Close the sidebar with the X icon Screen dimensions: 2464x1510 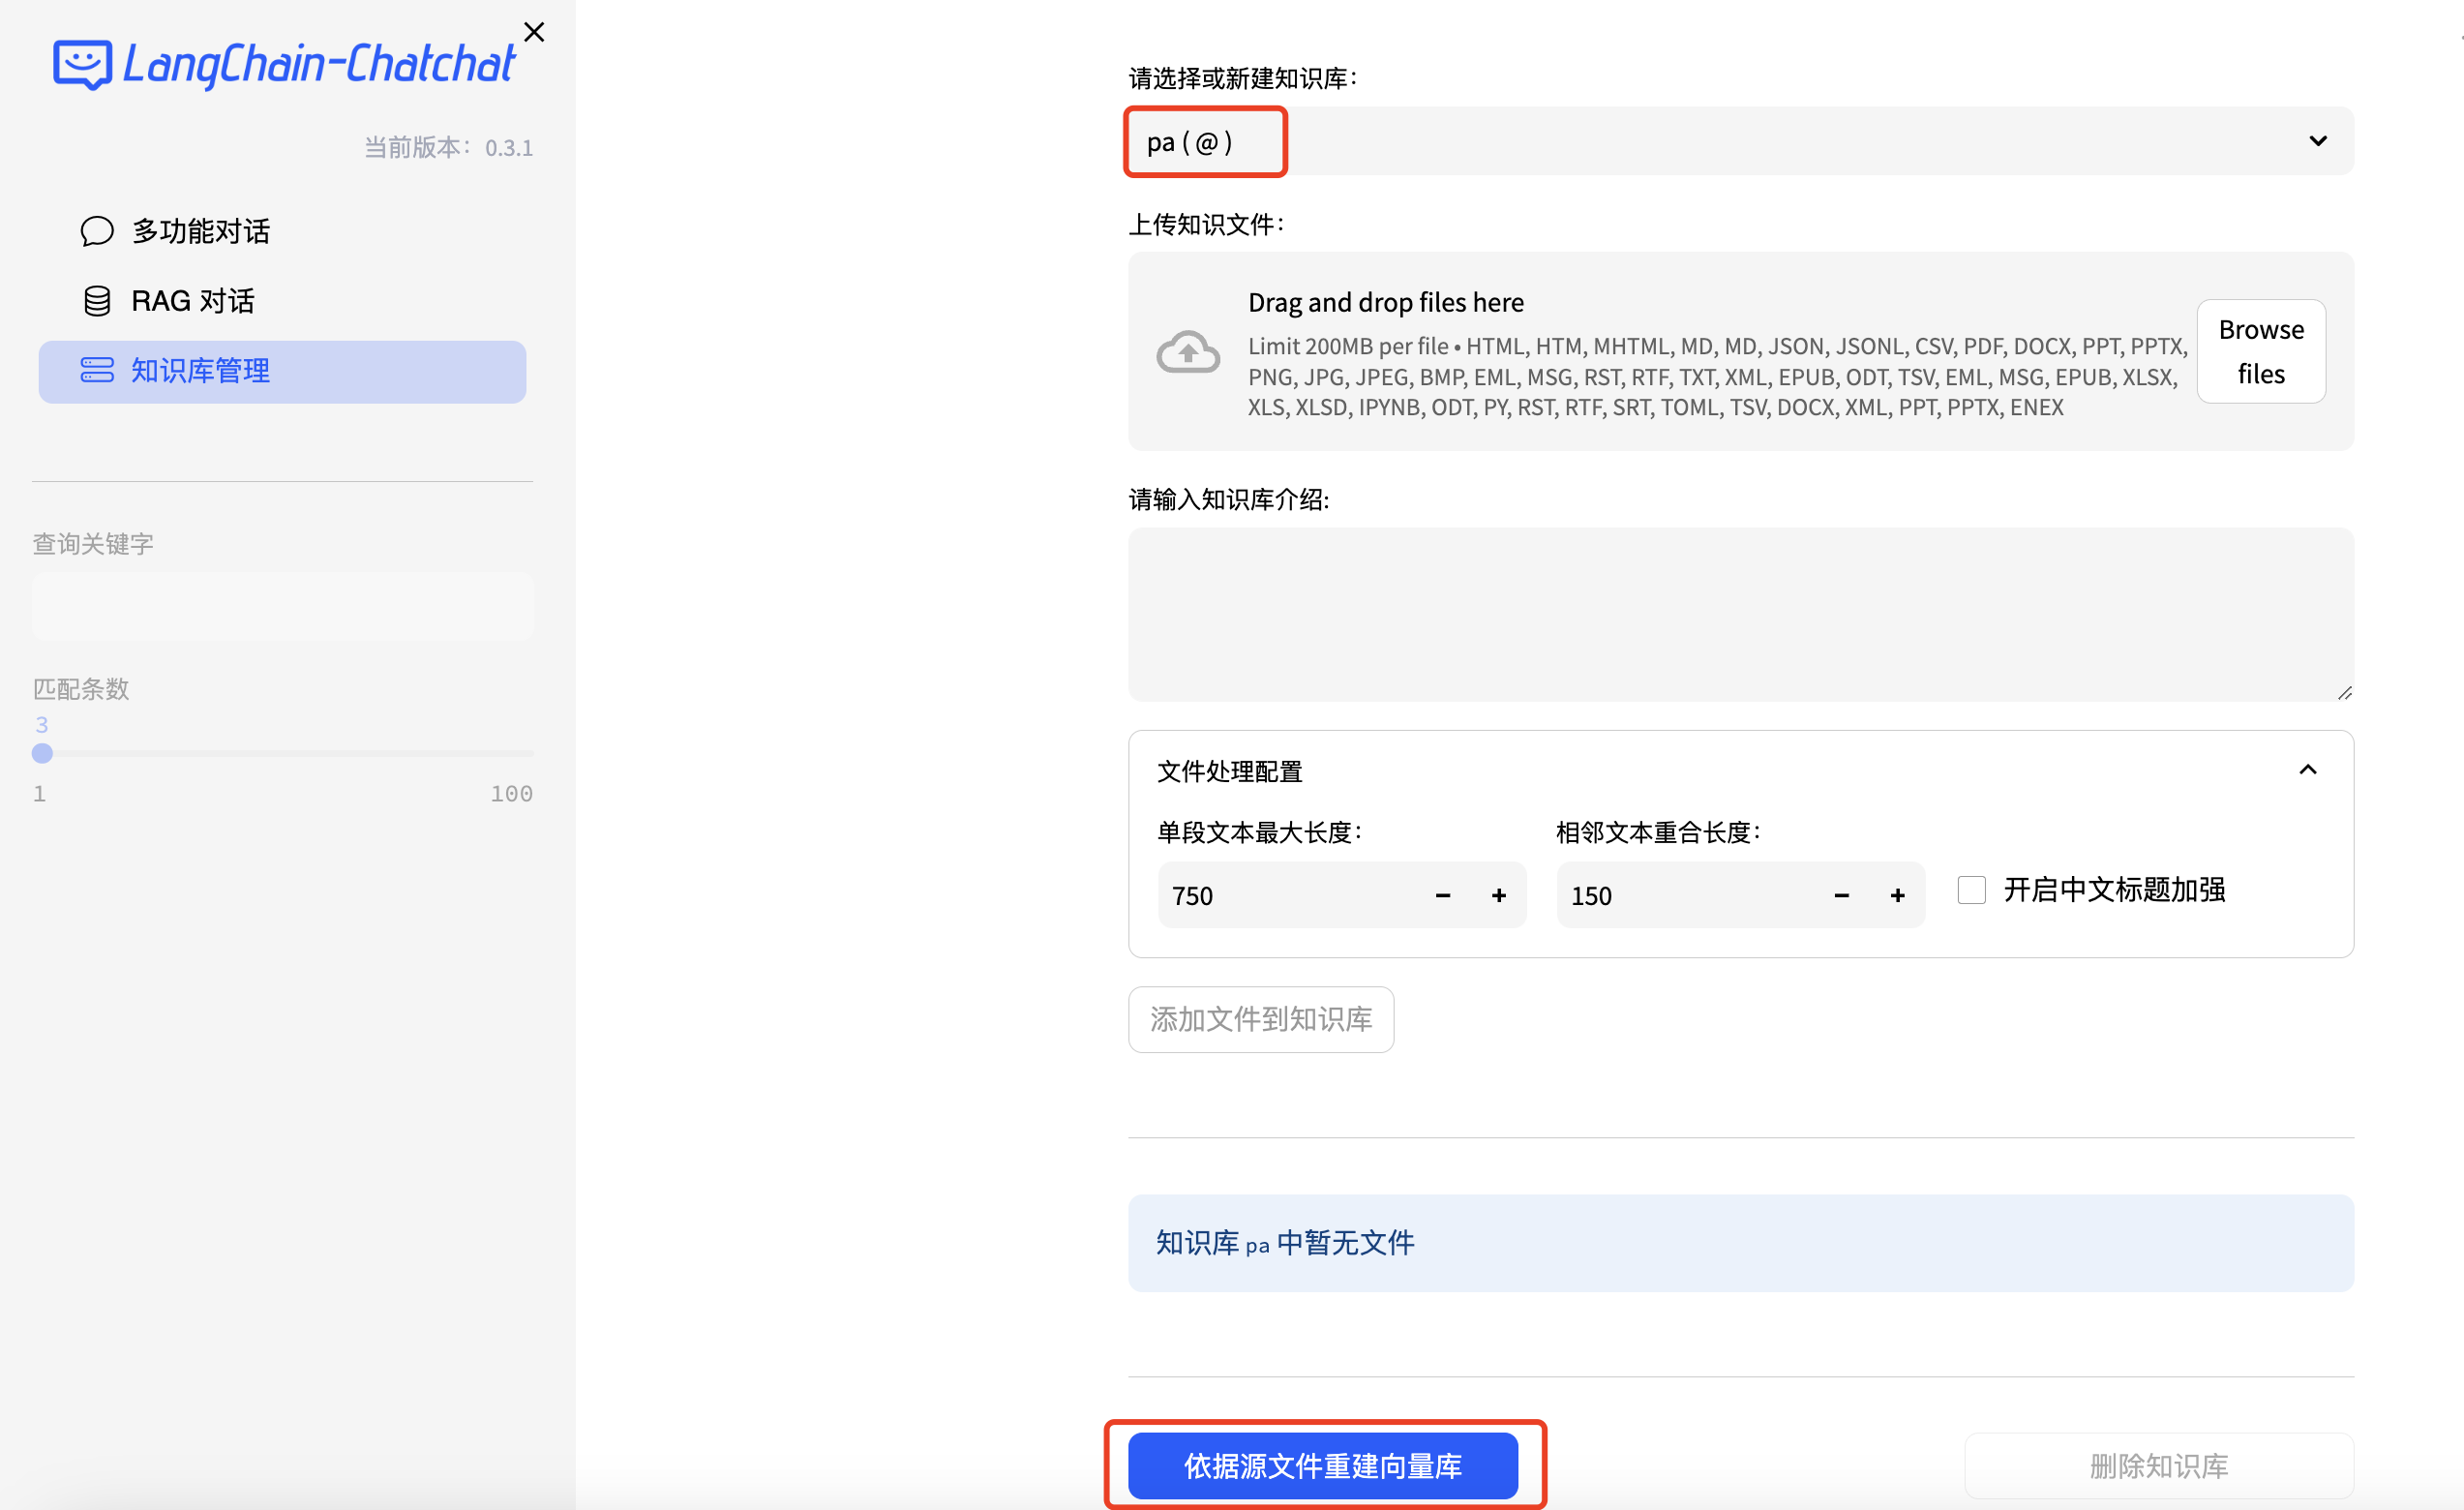534,32
